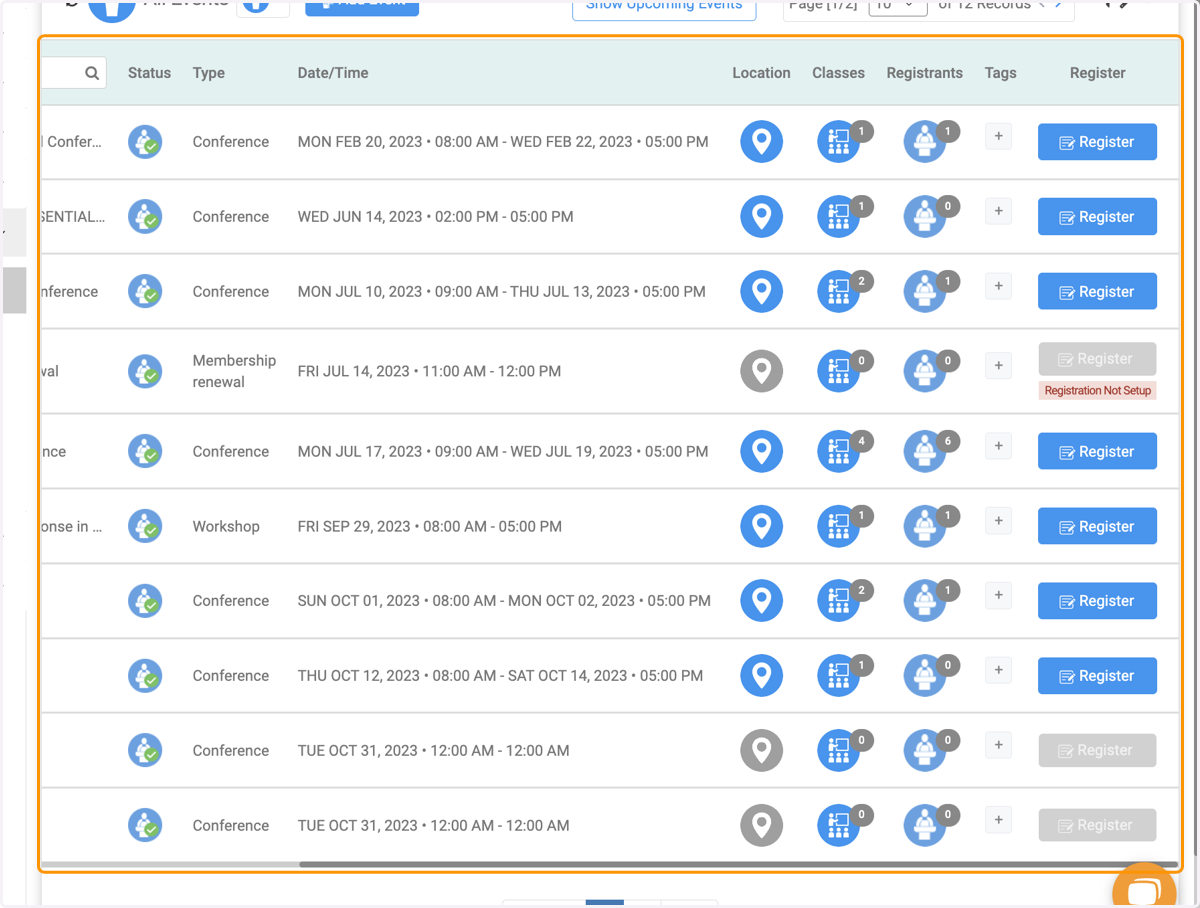Click the Registrants column header
This screenshot has height=908, width=1200.
point(924,73)
